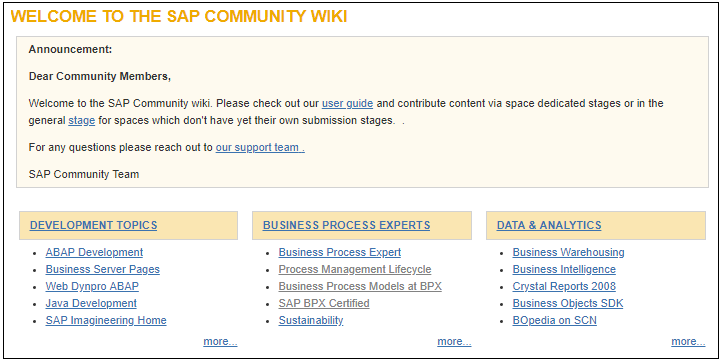Image resolution: width=722 pixels, height=360 pixels.
Task: Contact our support team link
Action: pyautogui.click(x=260, y=148)
